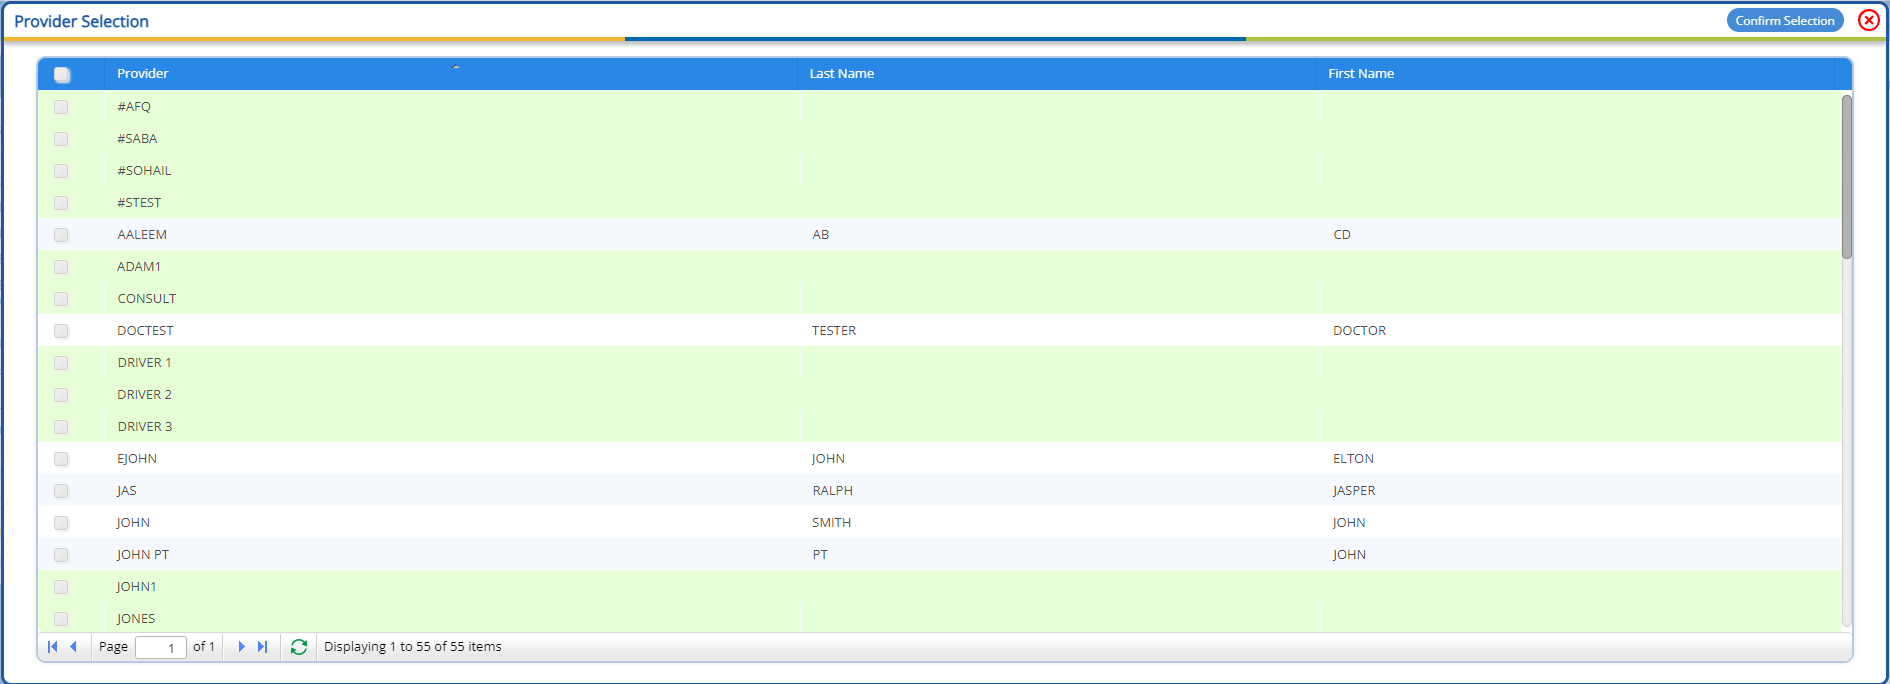Click the EJOHN provider name
Image resolution: width=1890 pixels, height=684 pixels.
click(137, 459)
